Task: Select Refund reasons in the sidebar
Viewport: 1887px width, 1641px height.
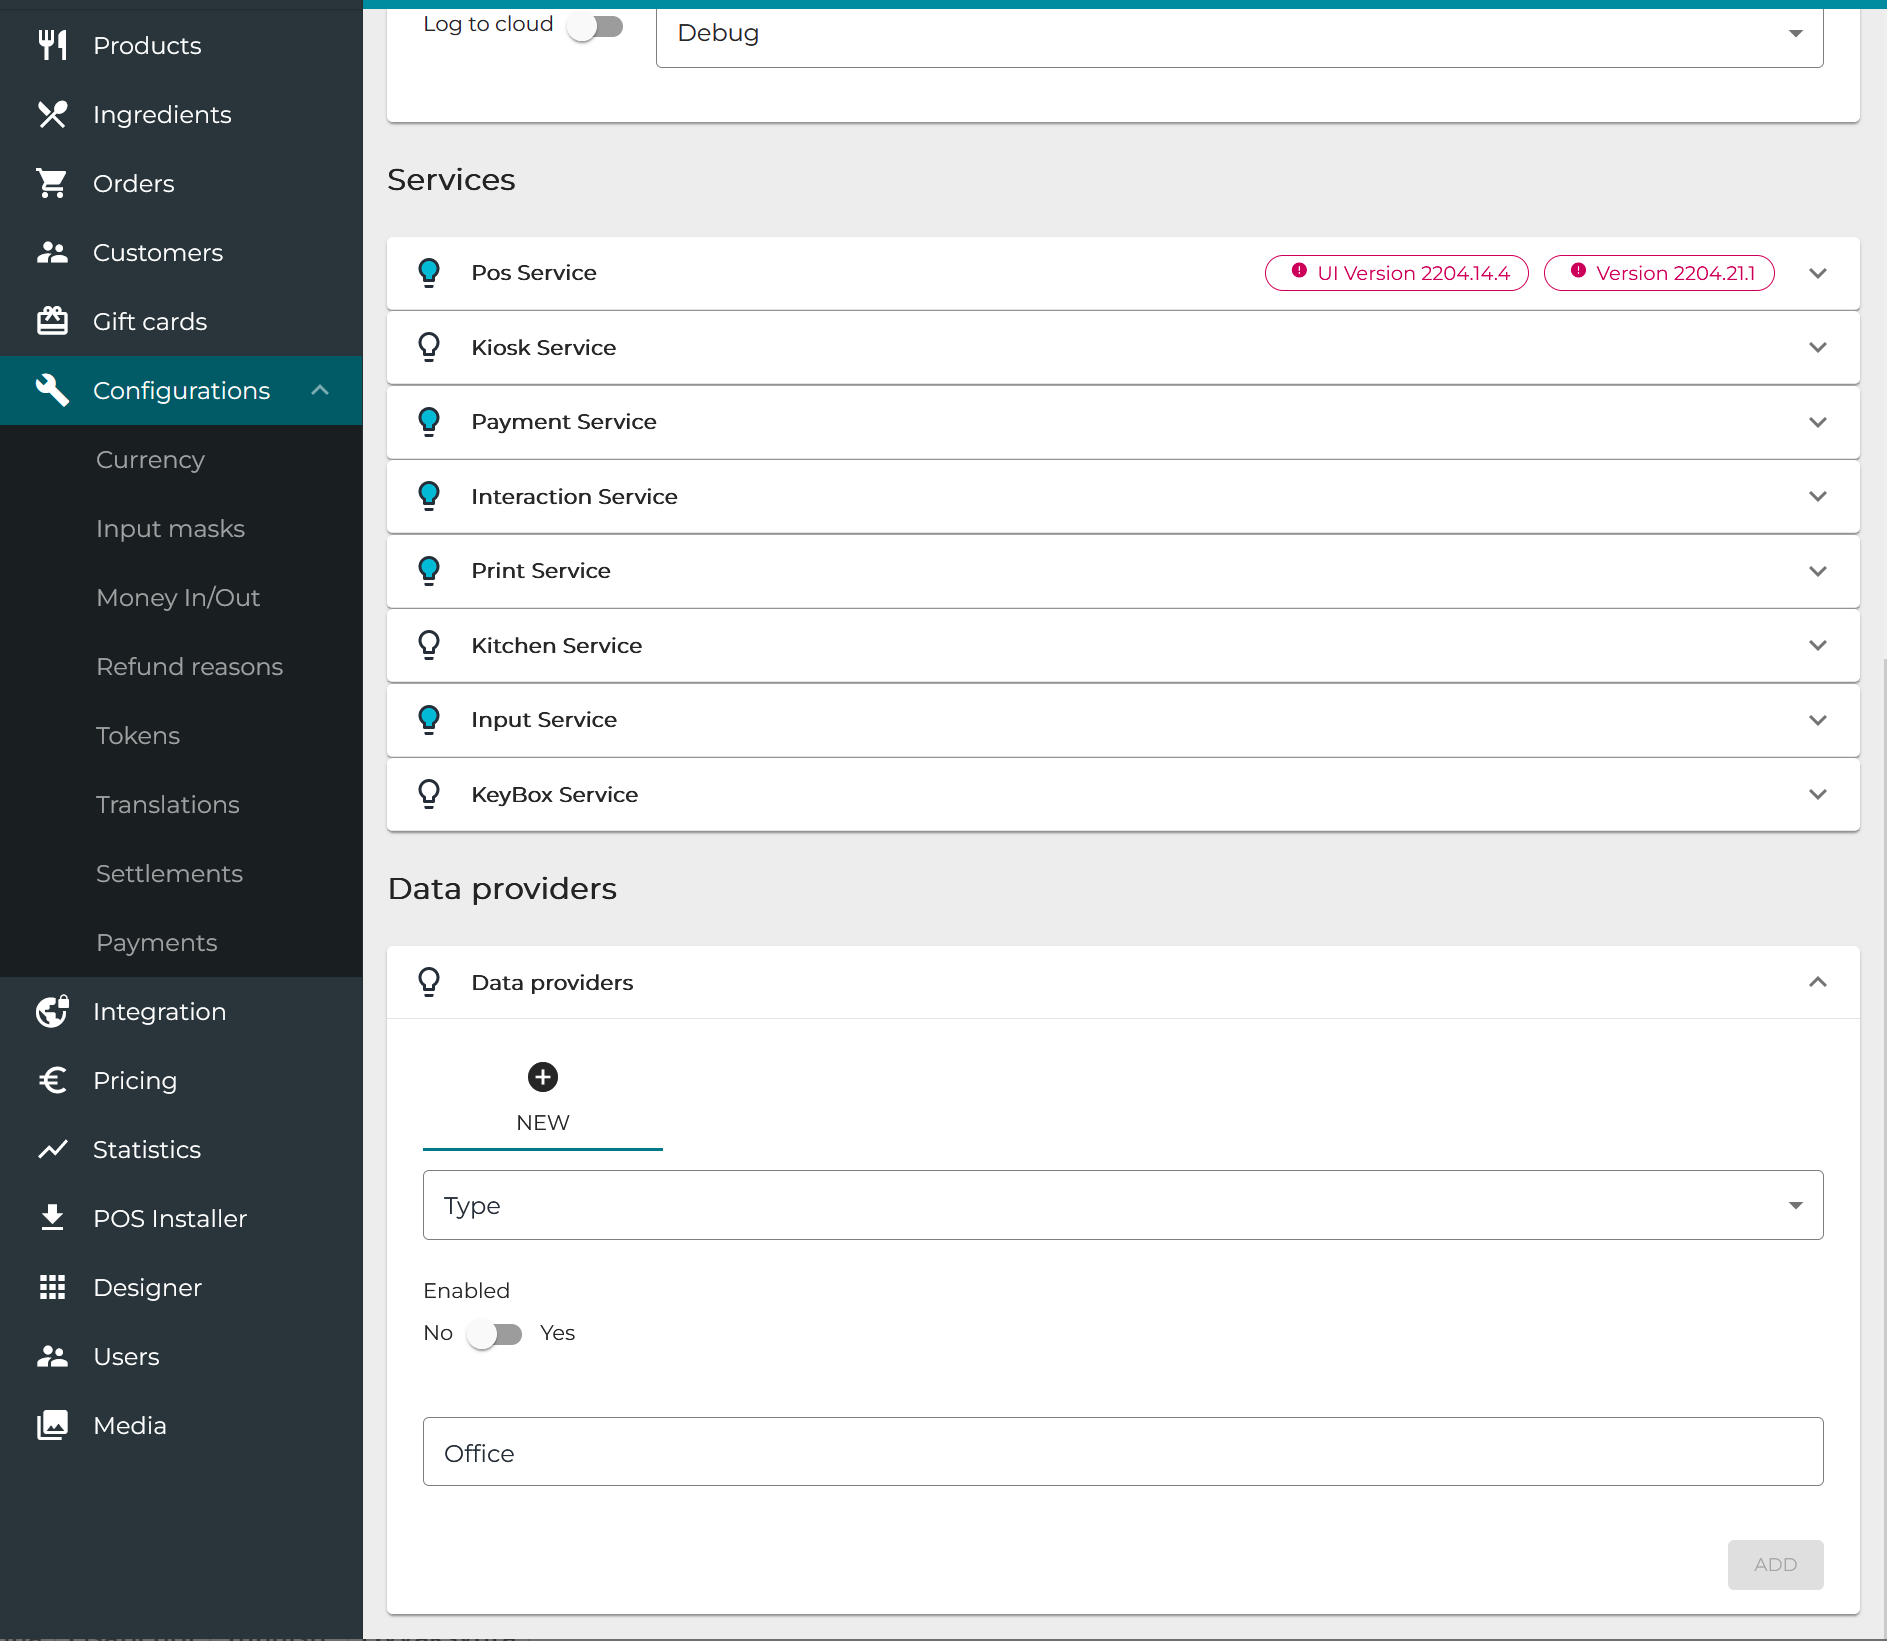Action: pos(189,666)
